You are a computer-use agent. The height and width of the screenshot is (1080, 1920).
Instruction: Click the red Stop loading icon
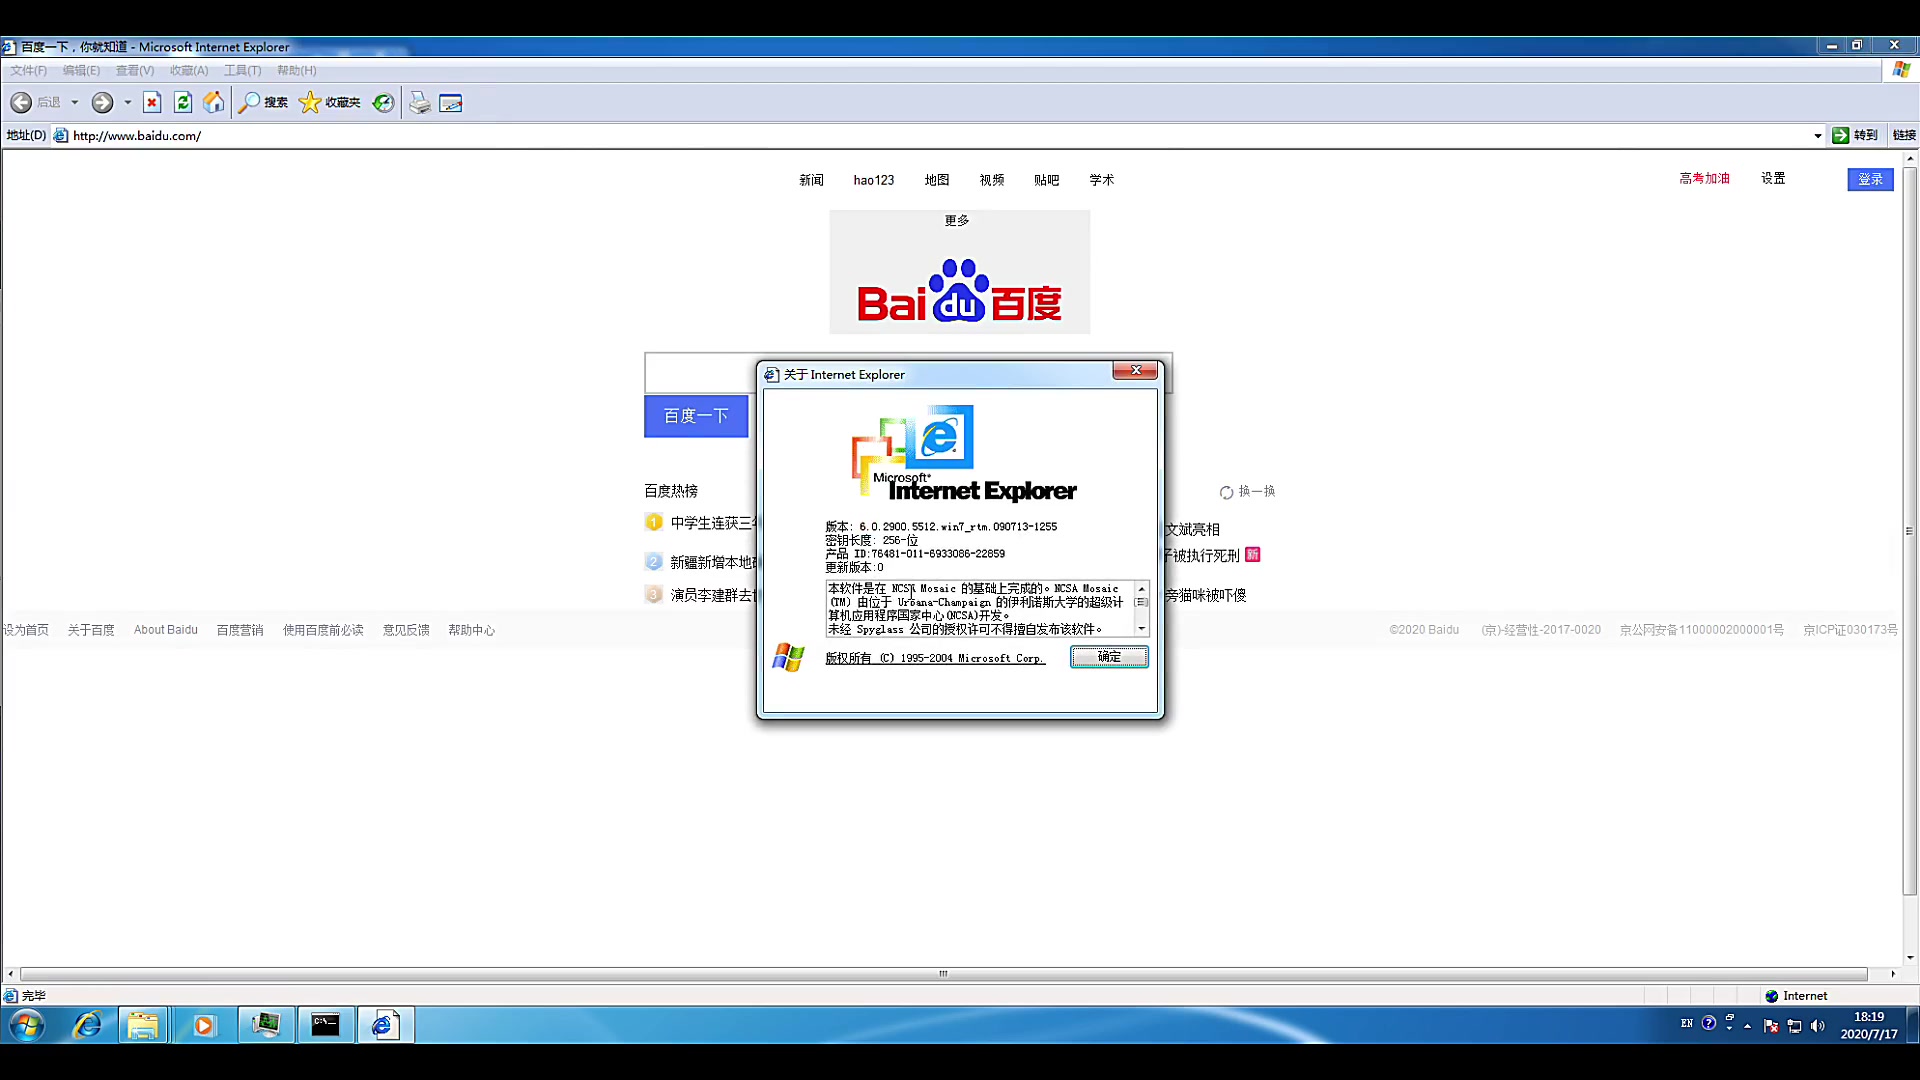[152, 102]
